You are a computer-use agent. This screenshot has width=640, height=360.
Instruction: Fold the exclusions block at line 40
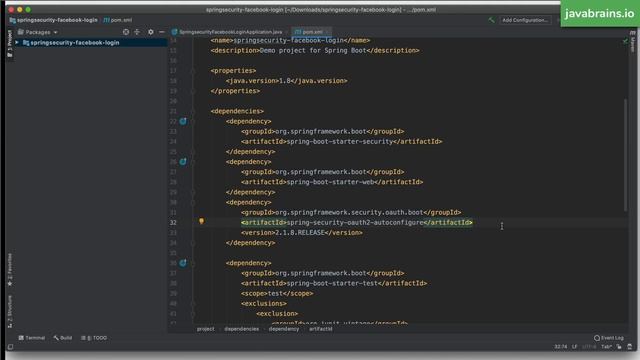[x=193, y=304]
